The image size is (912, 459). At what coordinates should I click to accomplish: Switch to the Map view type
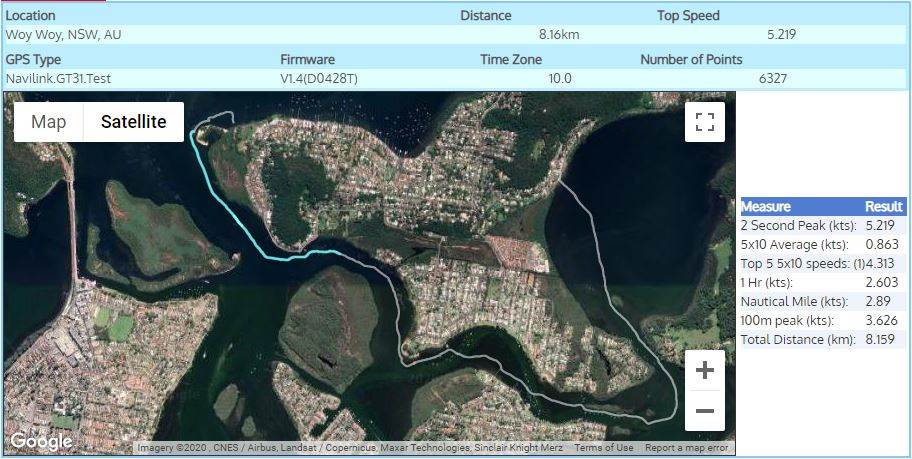48,122
